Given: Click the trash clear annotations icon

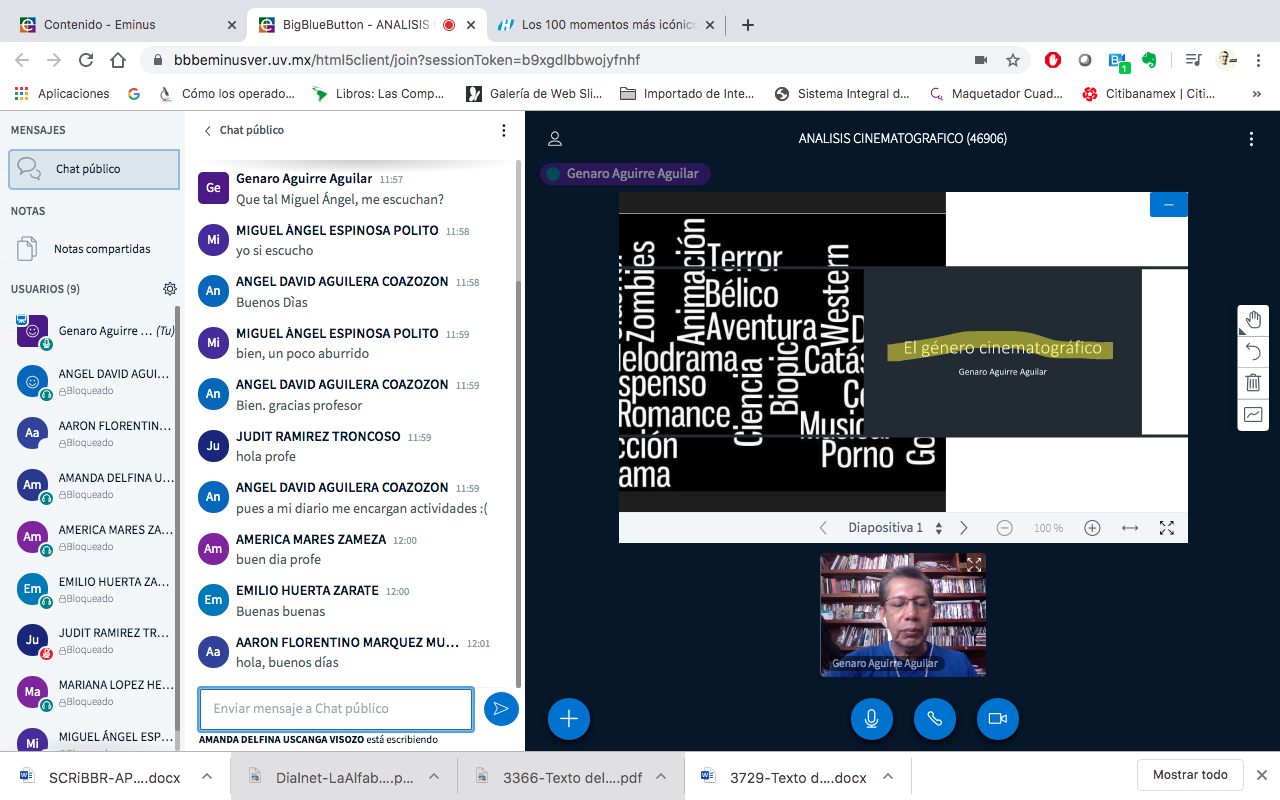Looking at the screenshot, I should 1253,382.
